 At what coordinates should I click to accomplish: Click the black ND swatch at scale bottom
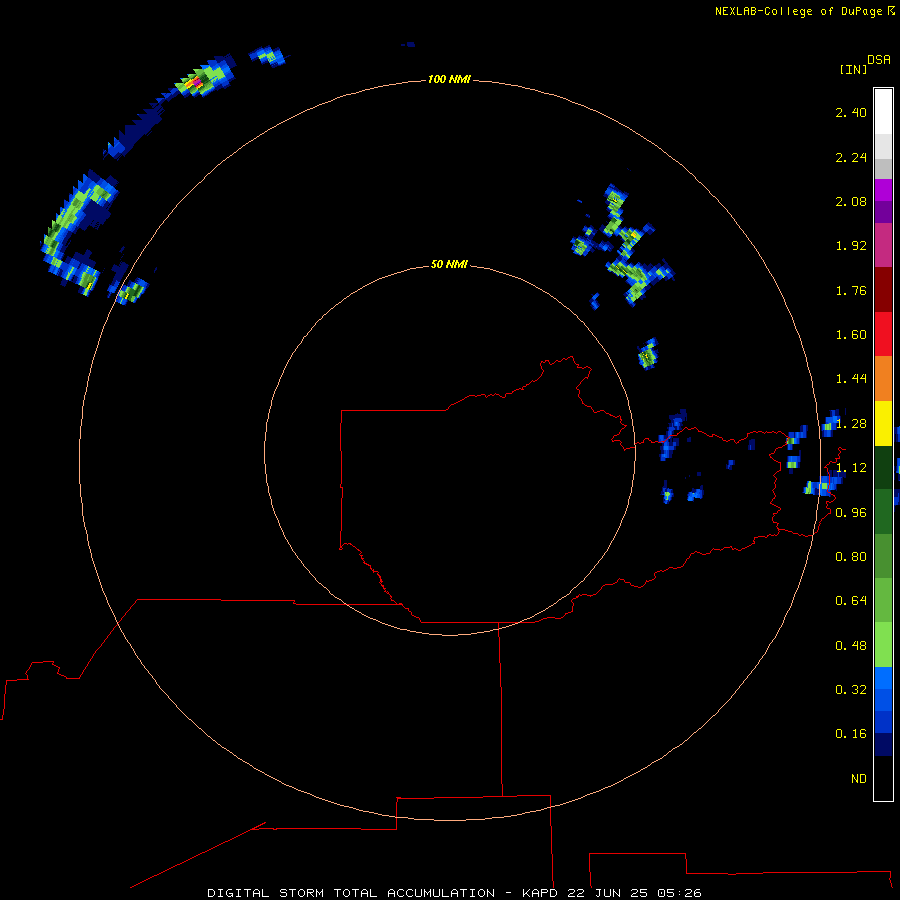(x=883, y=778)
